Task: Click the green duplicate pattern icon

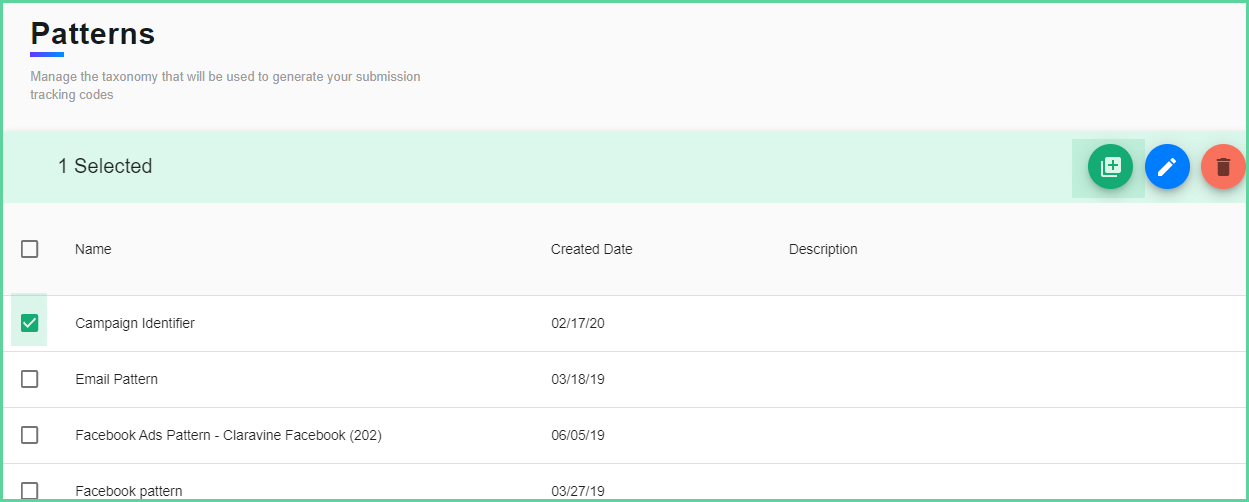Action: pos(1110,167)
